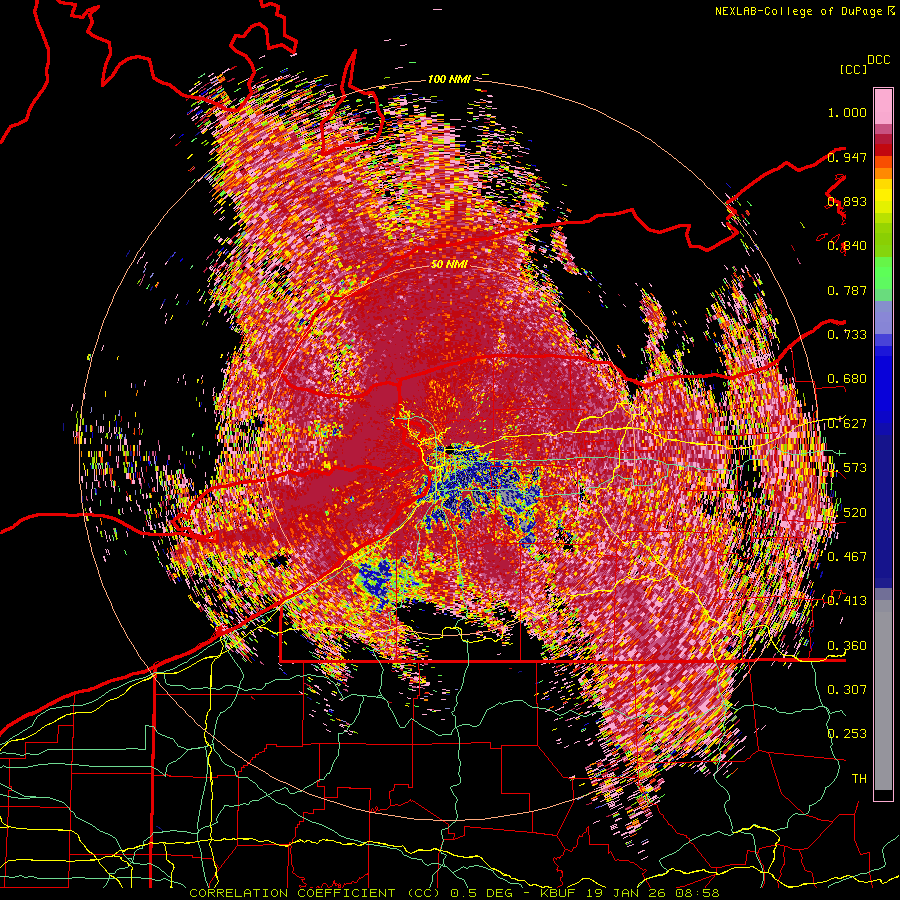The image size is (900, 900).
Task: Select the 0.787 legend value
Action: coord(847,290)
